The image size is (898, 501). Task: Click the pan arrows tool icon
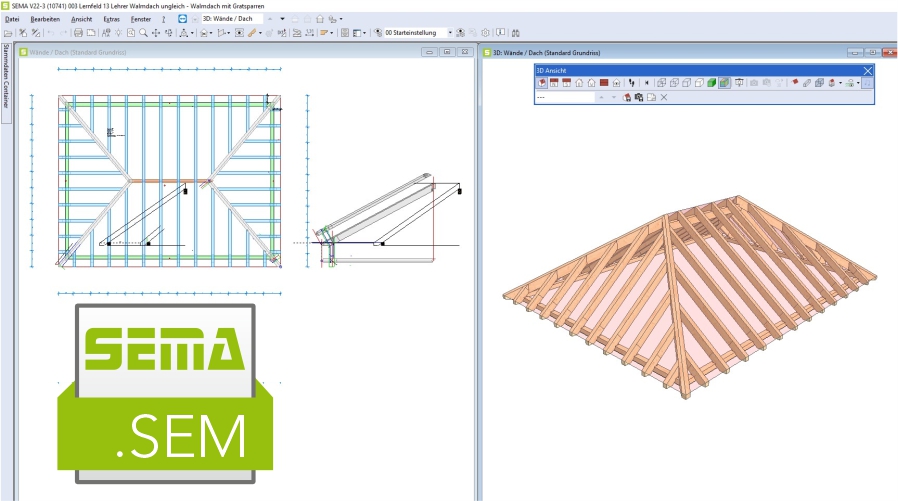(x=155, y=33)
